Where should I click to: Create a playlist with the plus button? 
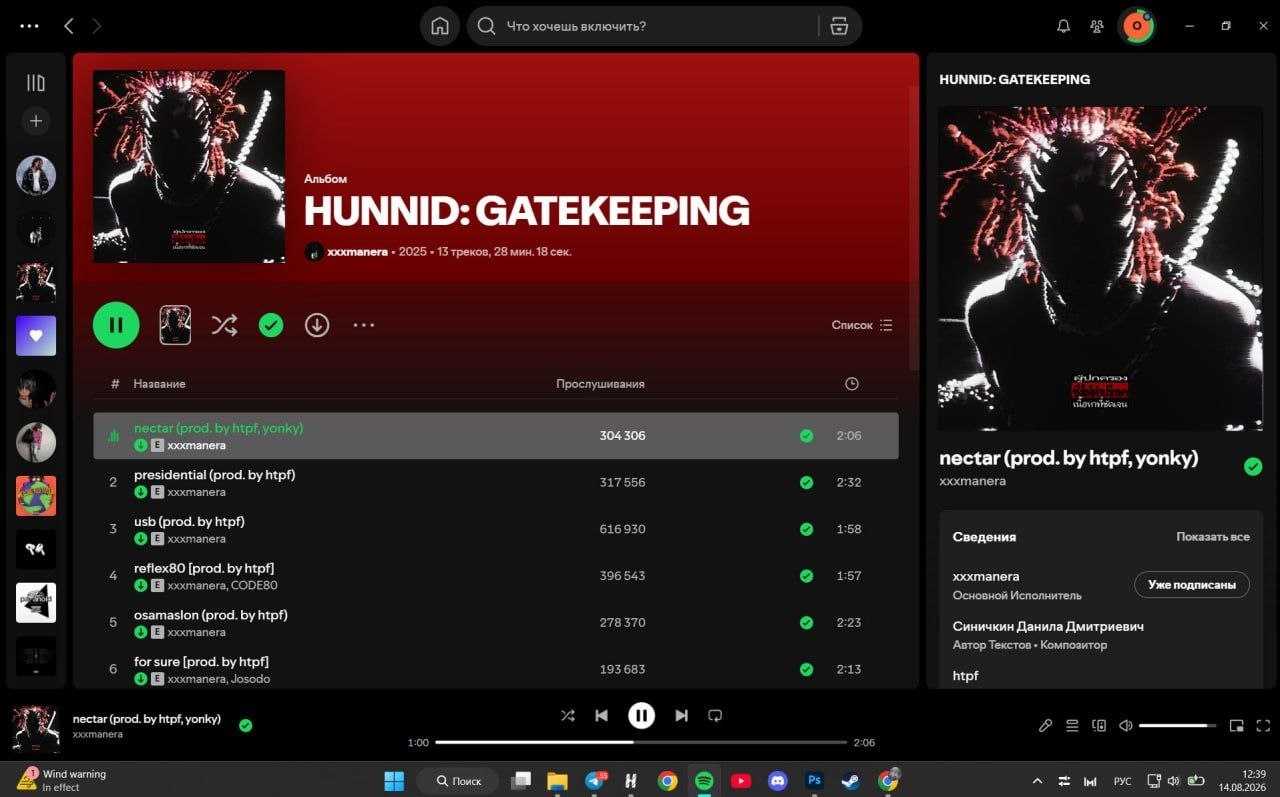[36, 121]
